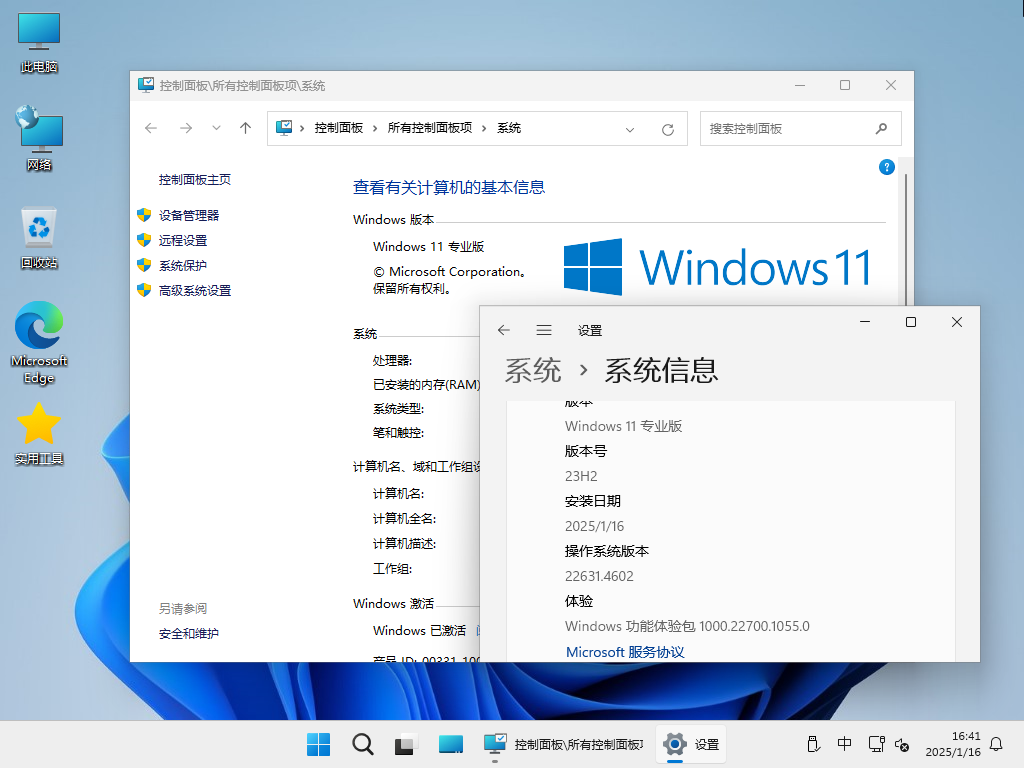Image resolution: width=1024 pixels, height=768 pixels.
Task: Click the Control Panel vertical scrollbar
Action: click(x=906, y=239)
